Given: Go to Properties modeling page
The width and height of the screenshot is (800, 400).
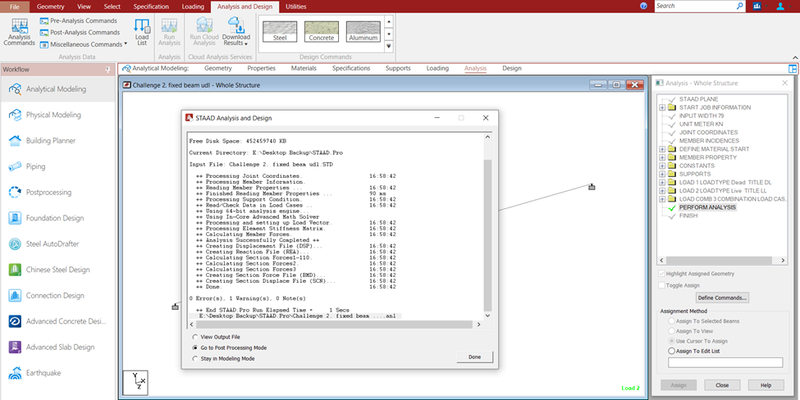Looking at the screenshot, I should (x=261, y=68).
